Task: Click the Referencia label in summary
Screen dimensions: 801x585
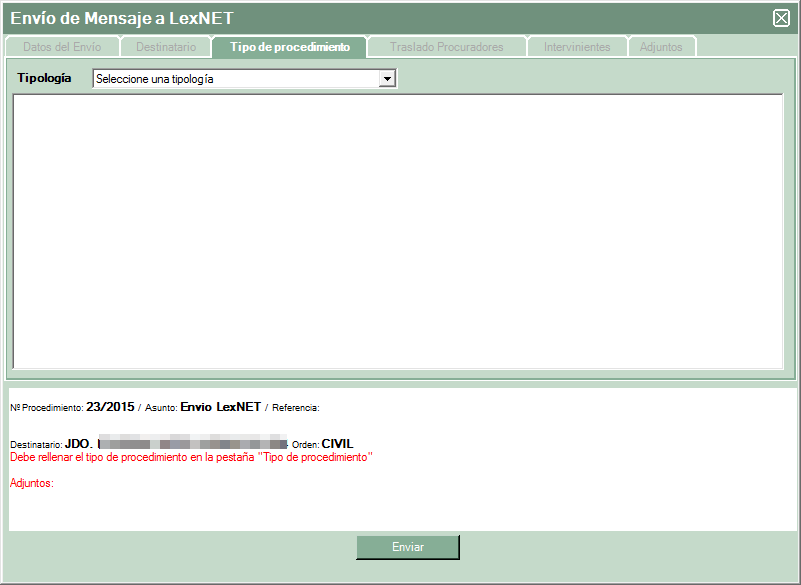Action: pos(295,408)
